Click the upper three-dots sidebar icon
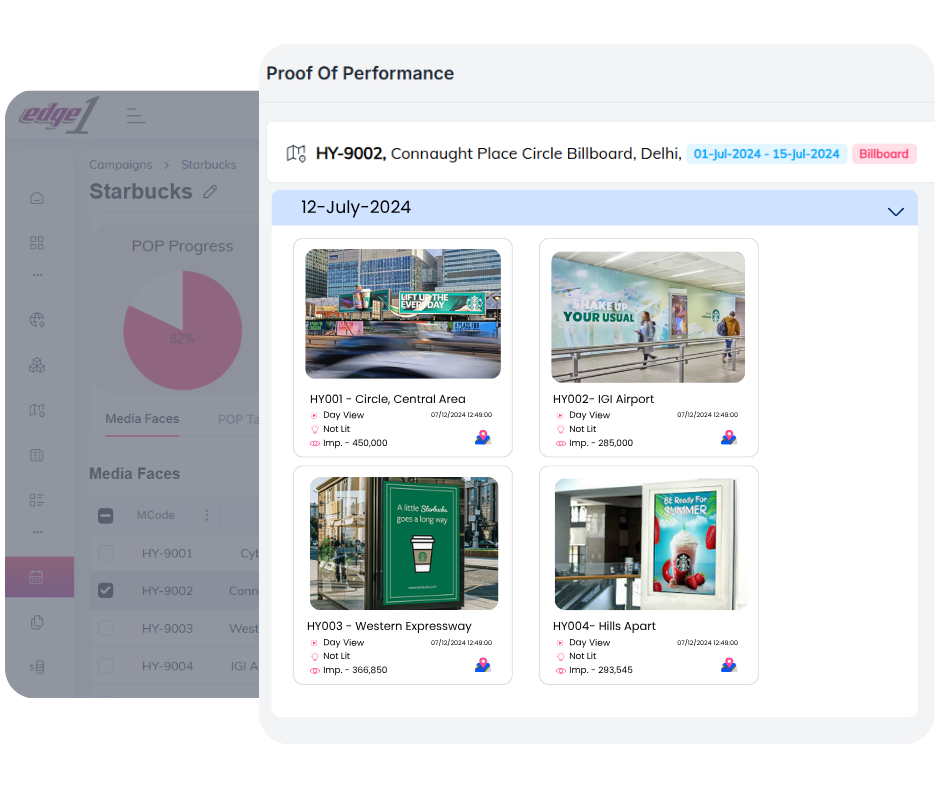Screen dimensions: 940x788 pyautogui.click(x=38, y=275)
